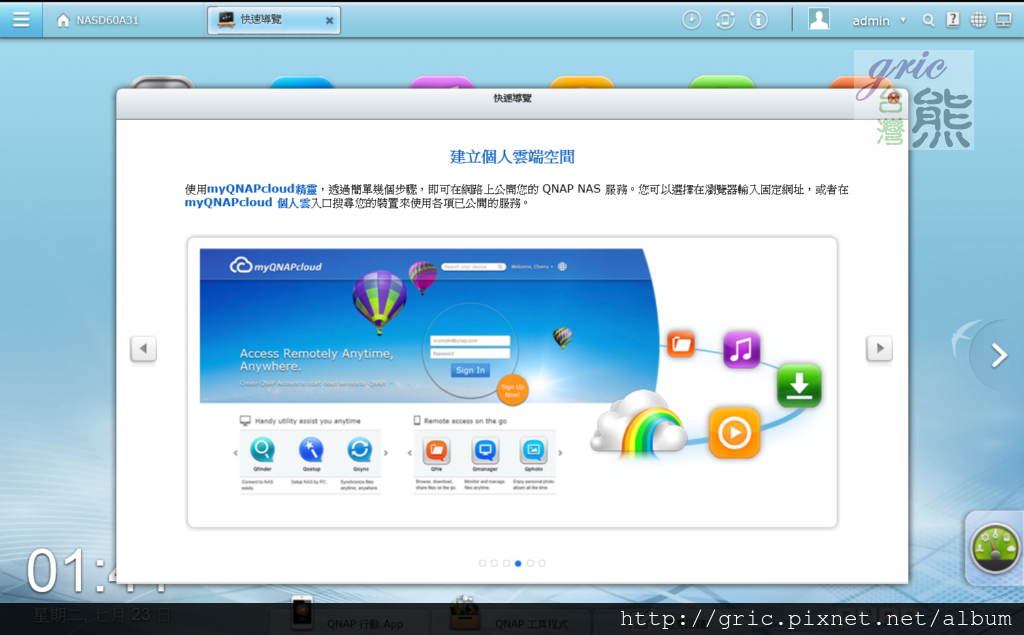The width and height of the screenshot is (1024, 635).
Task: Click the orange Sign Up Now badge
Action: click(513, 391)
